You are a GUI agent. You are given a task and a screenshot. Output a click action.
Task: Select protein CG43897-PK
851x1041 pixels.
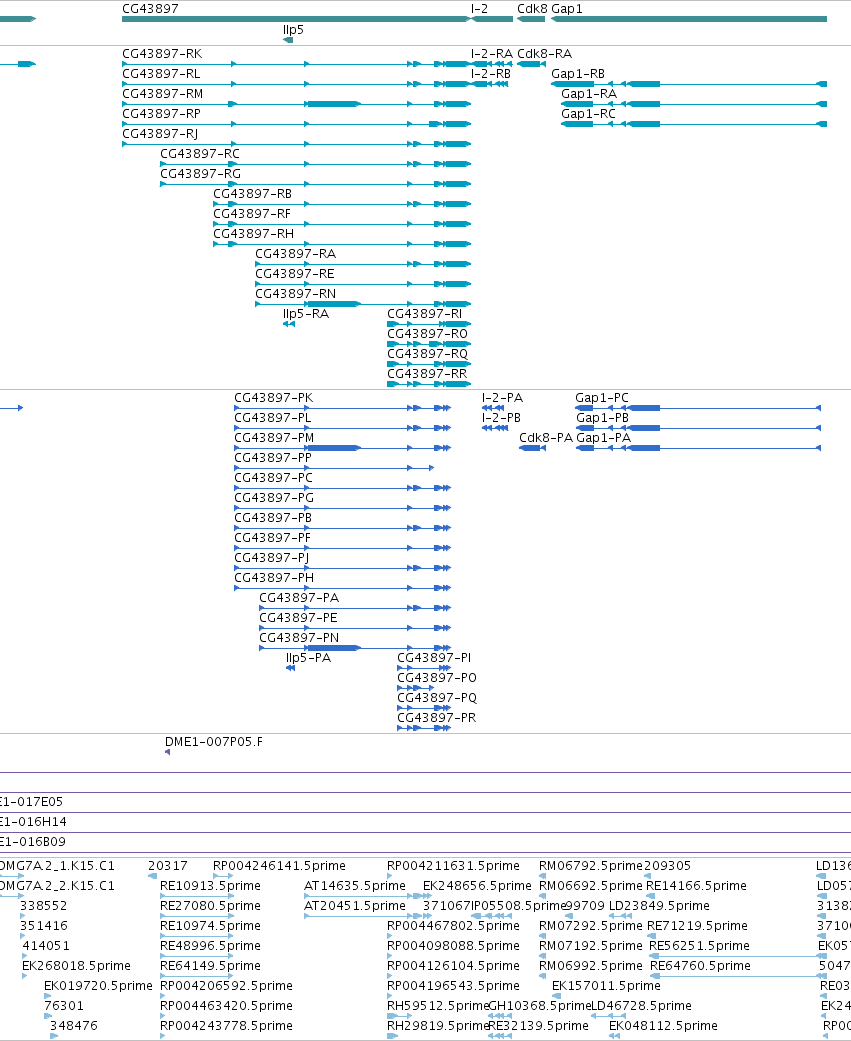click(343, 408)
